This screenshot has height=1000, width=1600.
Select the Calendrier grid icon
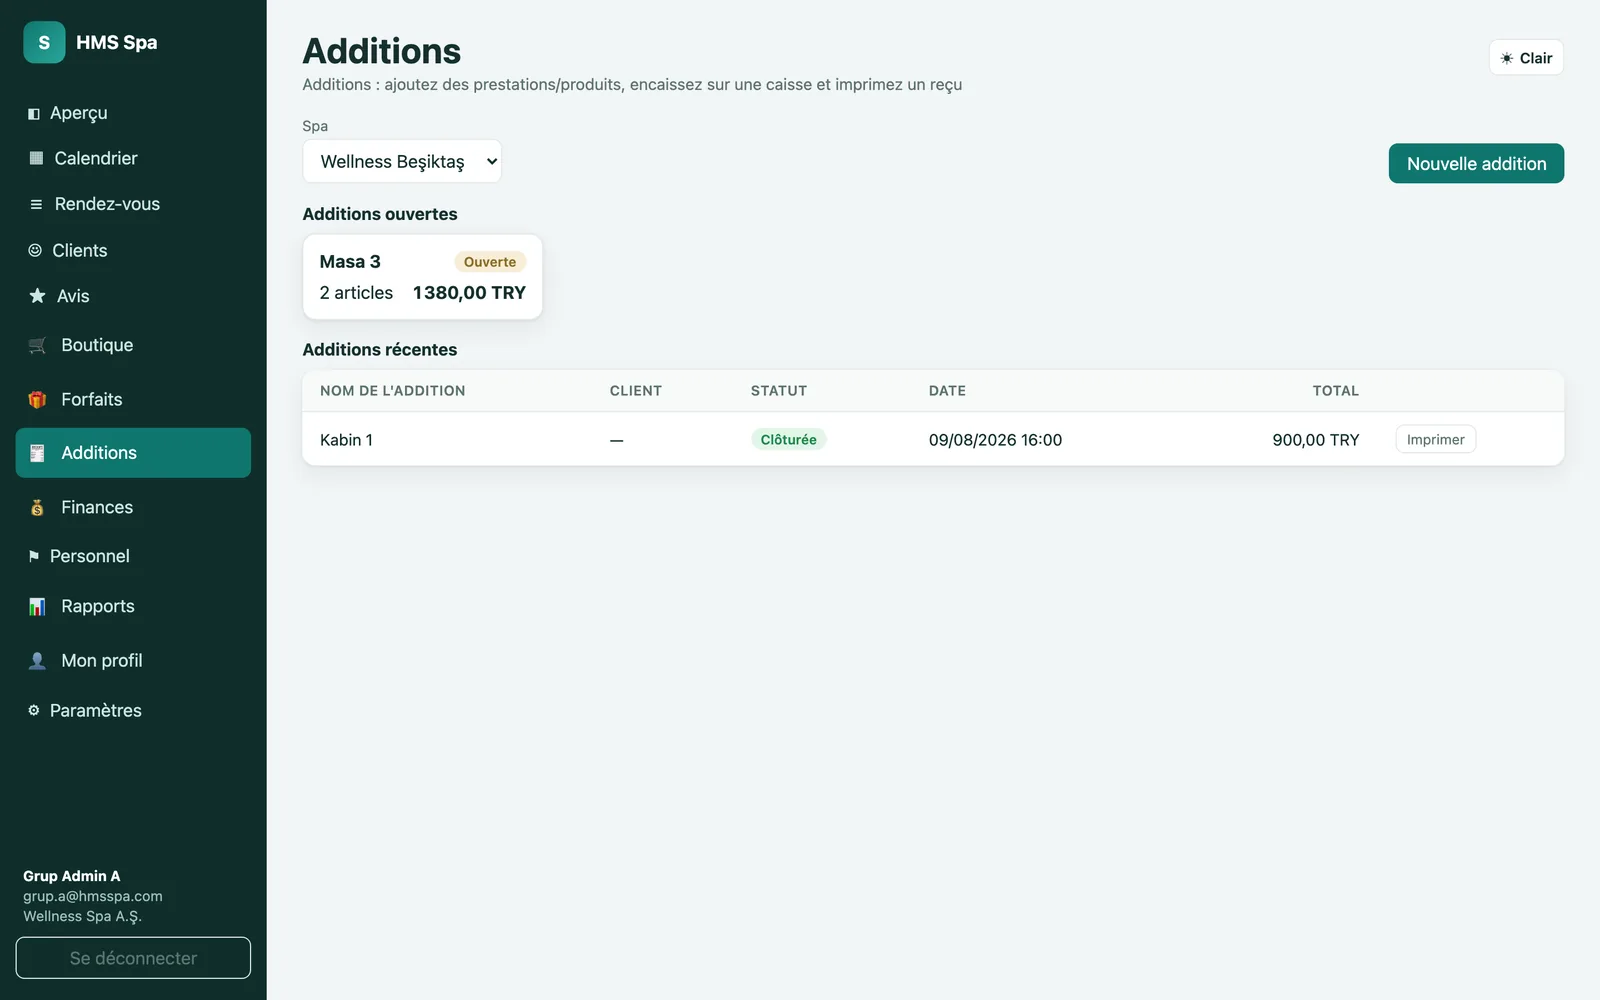36,158
